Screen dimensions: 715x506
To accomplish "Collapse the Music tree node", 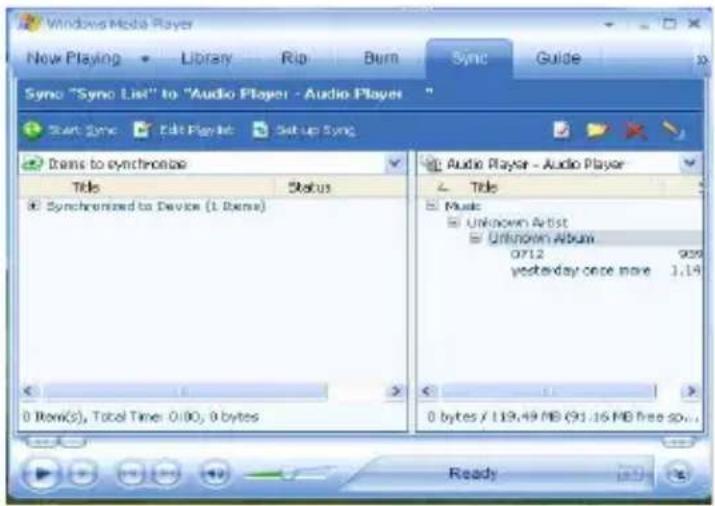I will pos(431,206).
